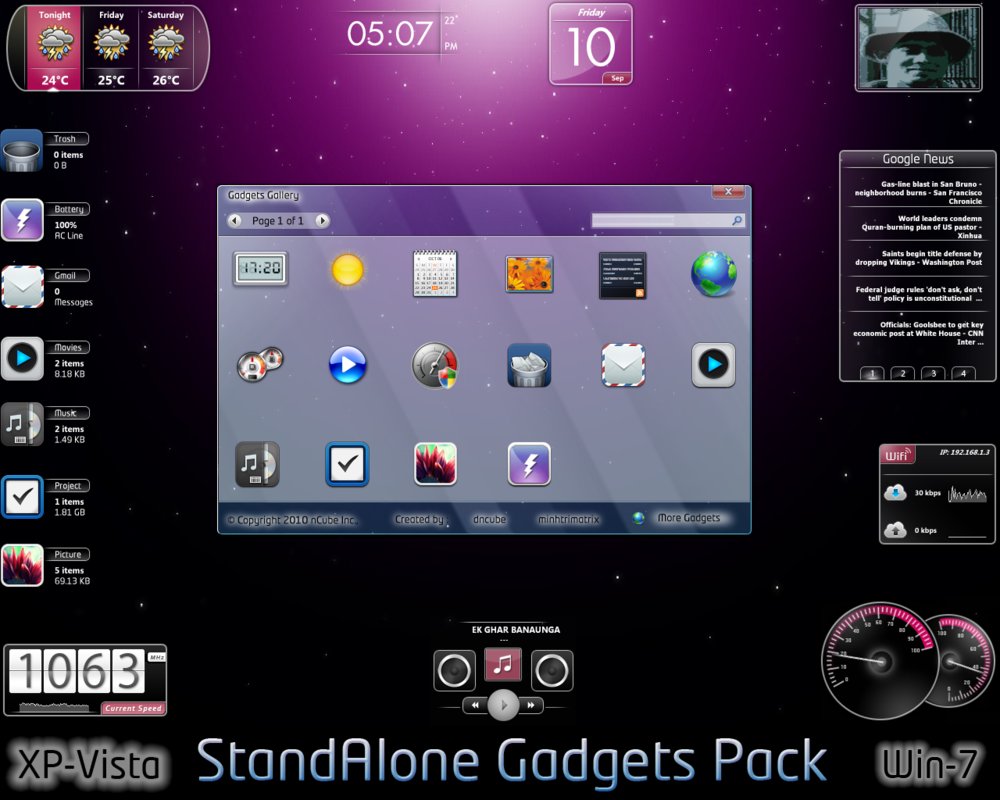Switch to Google News page 2

tap(901, 372)
